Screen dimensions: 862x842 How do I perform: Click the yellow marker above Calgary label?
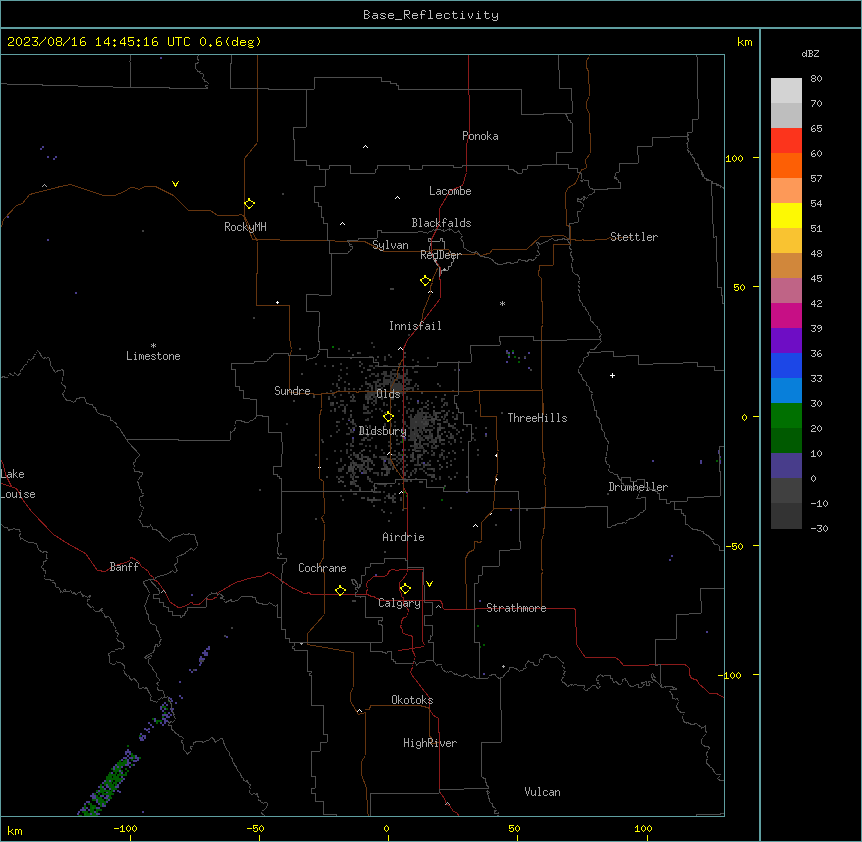point(405,589)
